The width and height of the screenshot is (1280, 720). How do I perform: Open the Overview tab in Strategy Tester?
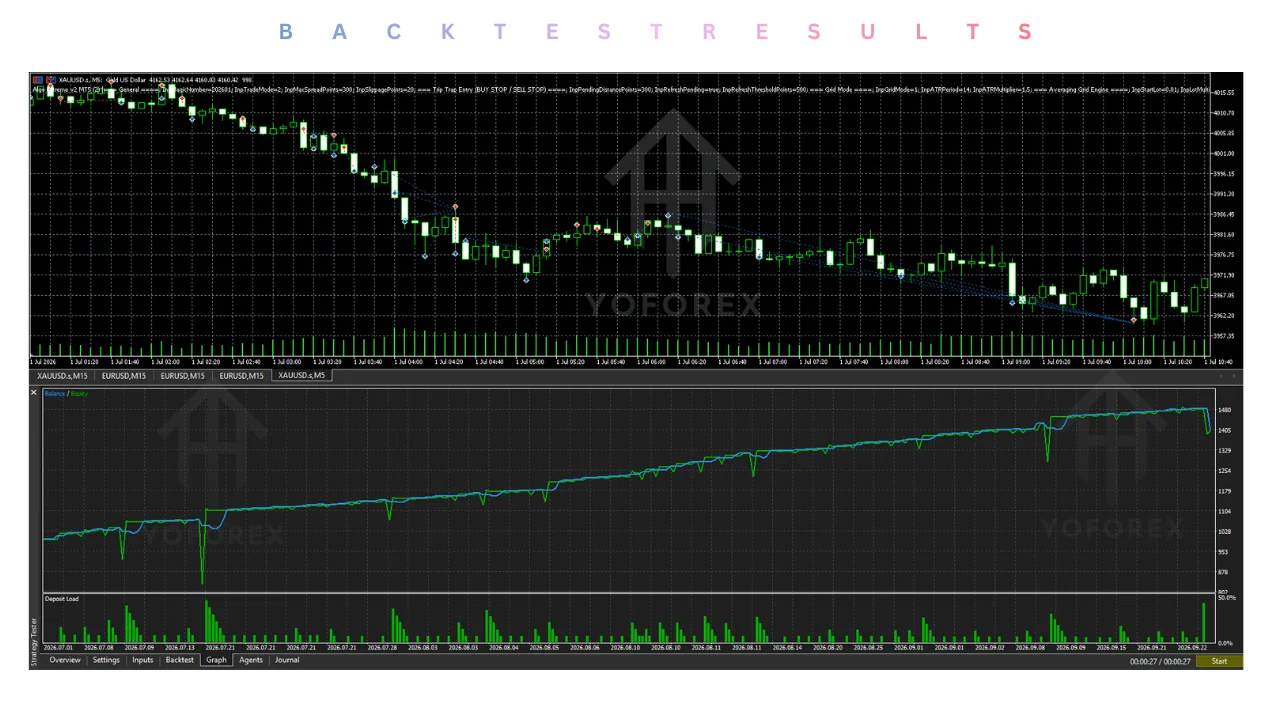point(64,660)
